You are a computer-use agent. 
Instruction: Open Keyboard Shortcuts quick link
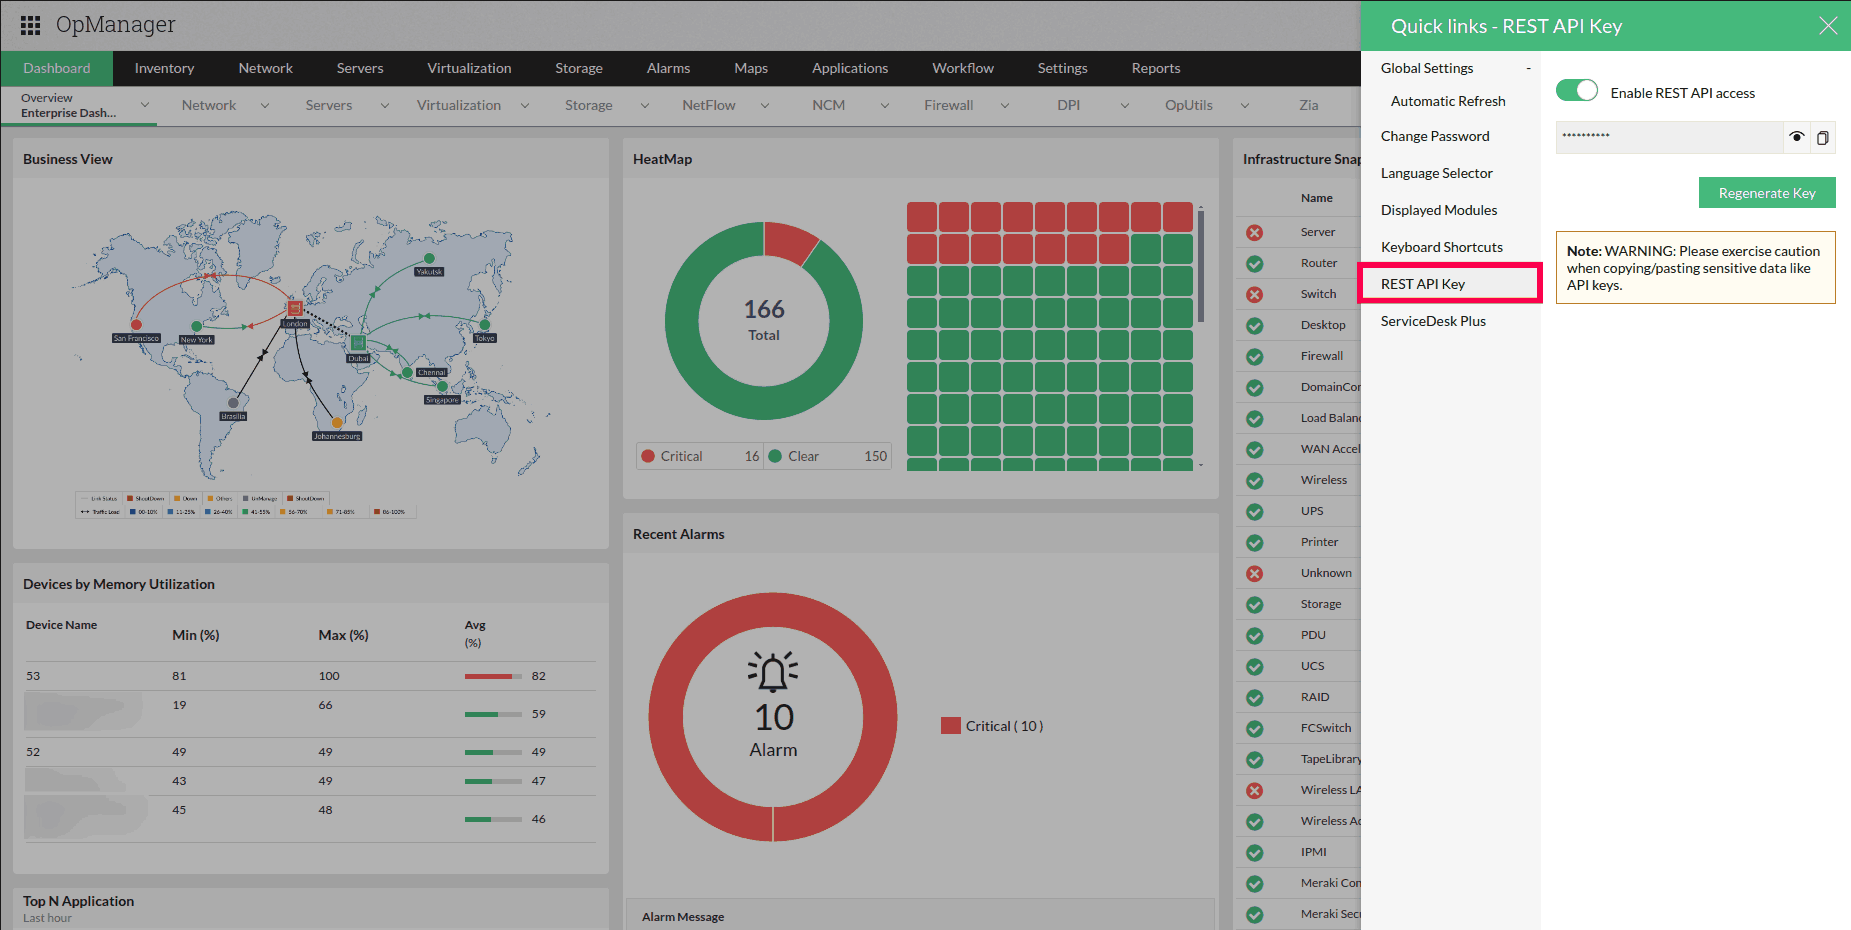coord(1442,247)
